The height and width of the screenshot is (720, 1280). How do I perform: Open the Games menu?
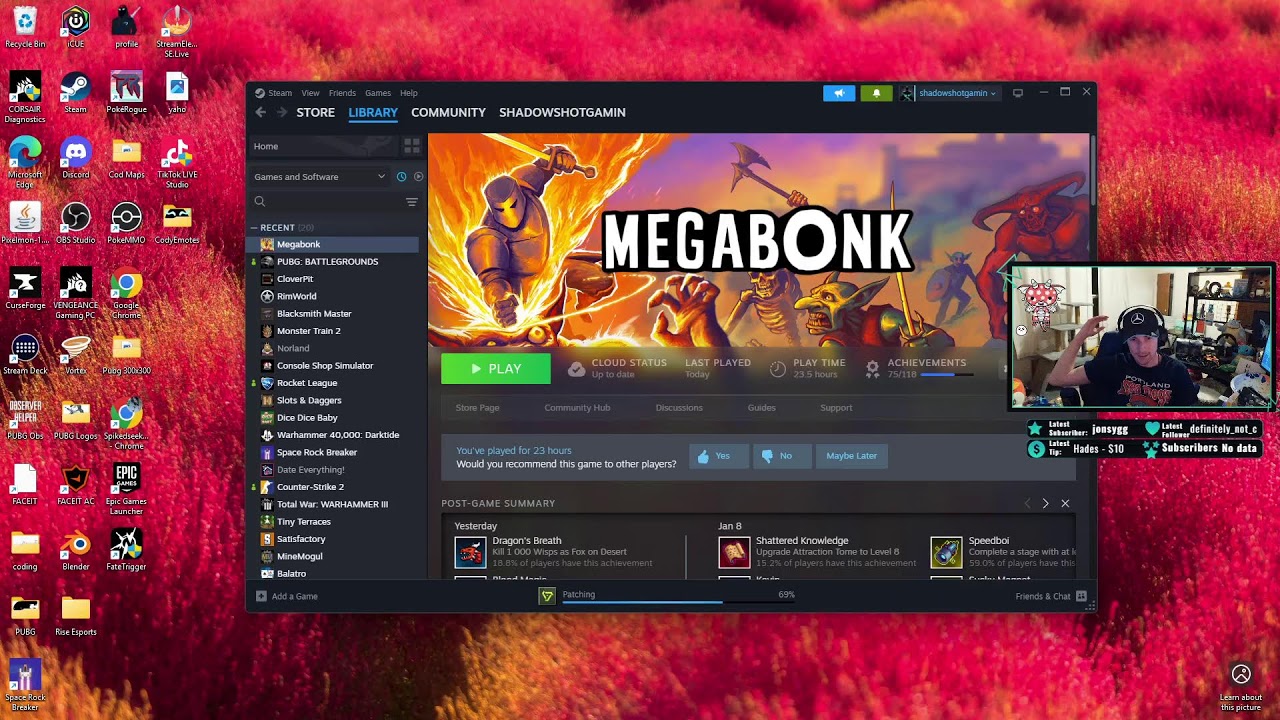[x=378, y=93]
